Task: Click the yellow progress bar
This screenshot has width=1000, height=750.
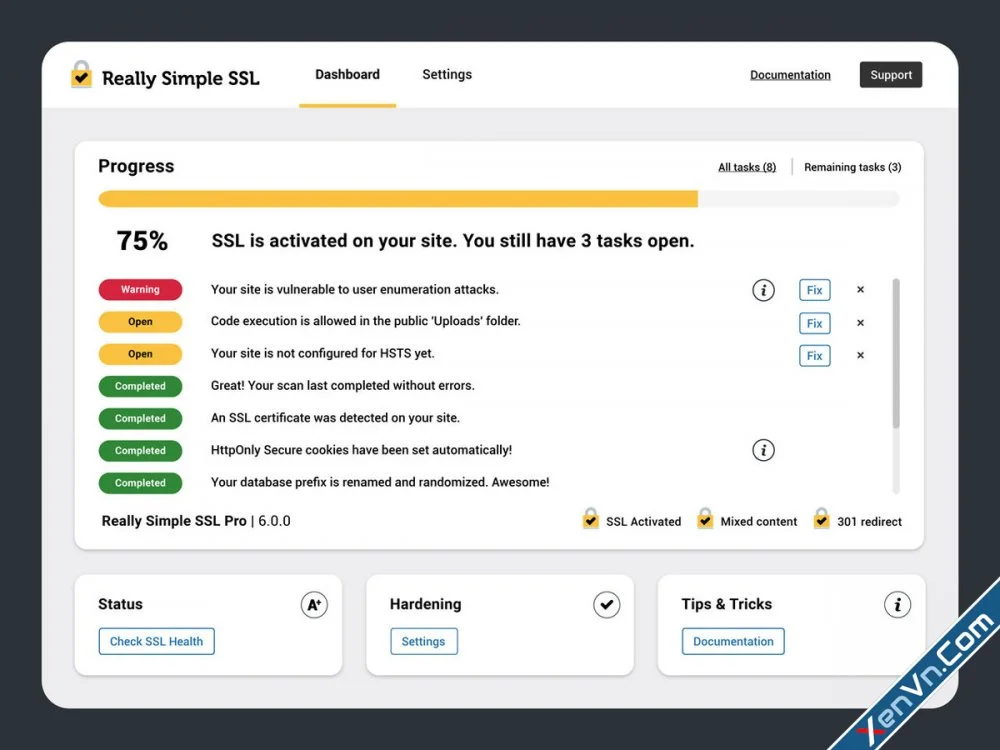Action: [x=398, y=199]
